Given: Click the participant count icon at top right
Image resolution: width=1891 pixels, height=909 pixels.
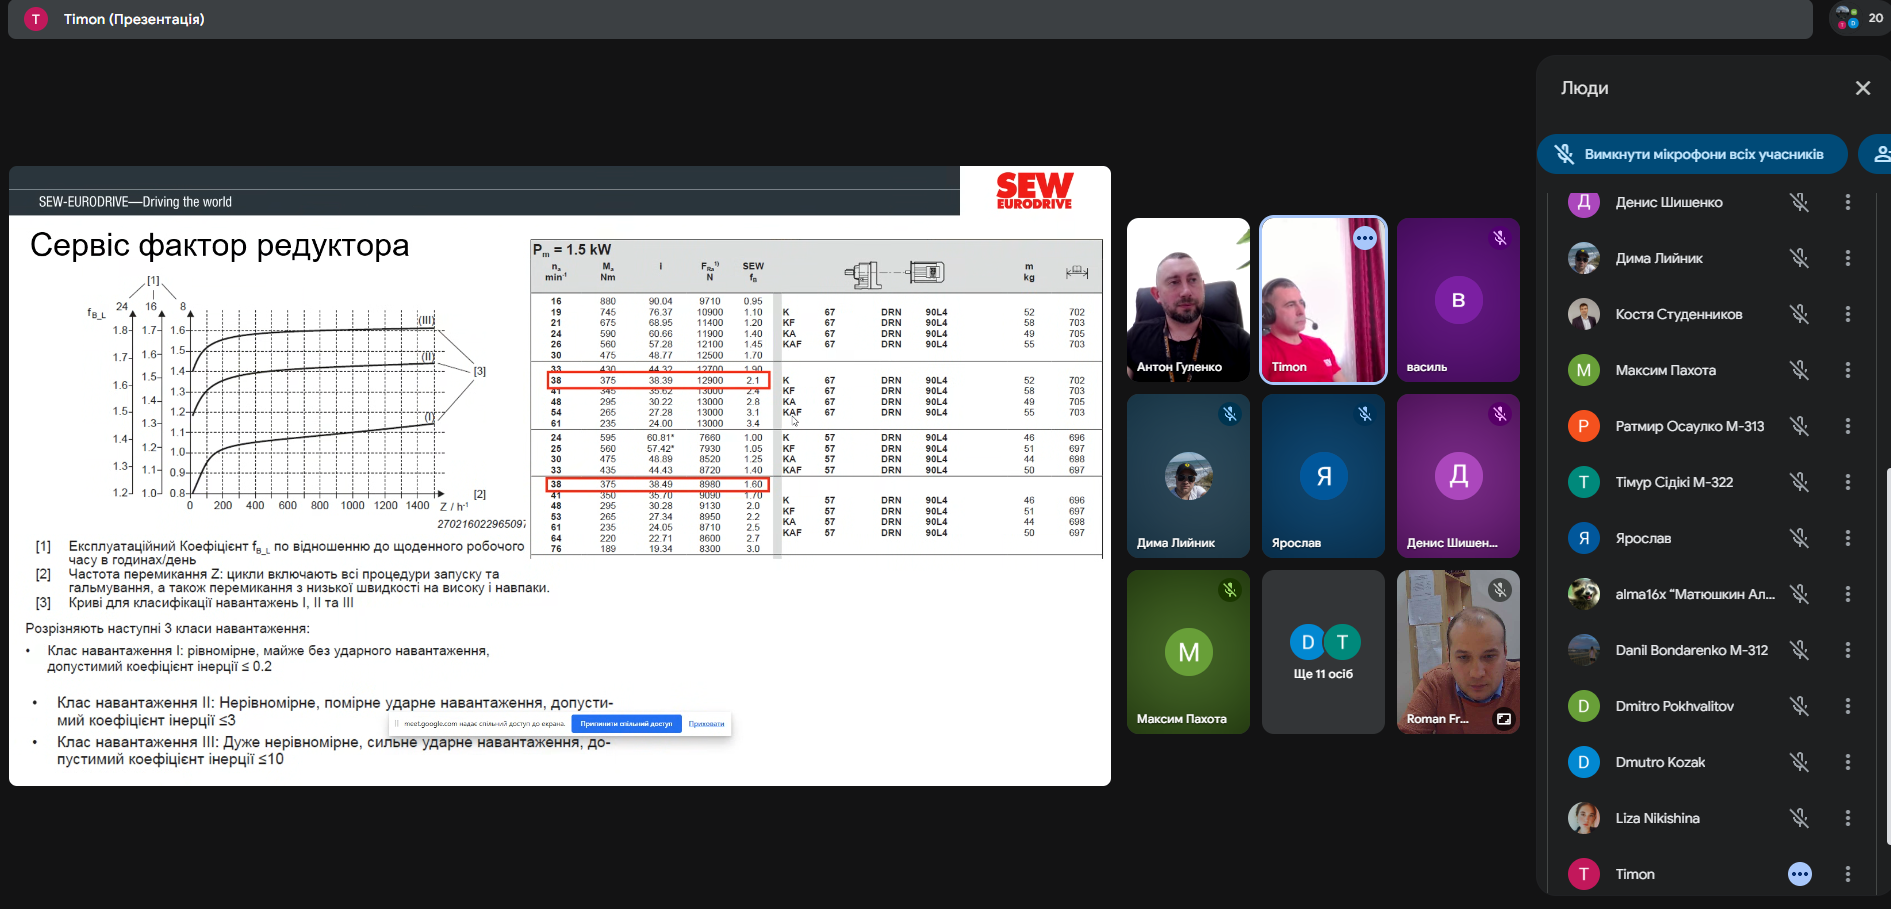Looking at the screenshot, I should (x=1859, y=18).
